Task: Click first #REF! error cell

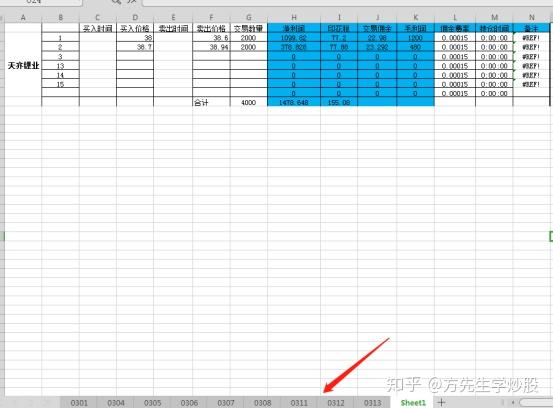Action: click(x=531, y=38)
